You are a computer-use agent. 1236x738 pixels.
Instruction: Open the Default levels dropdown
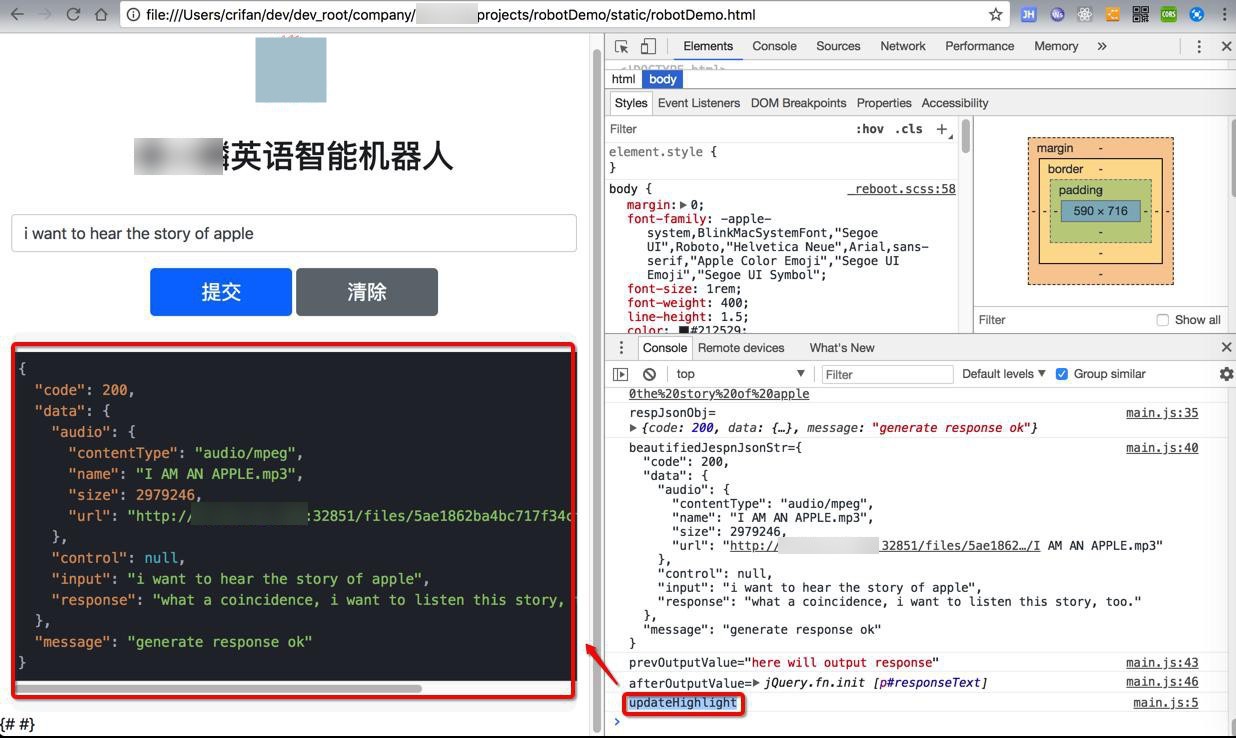click(1003, 374)
